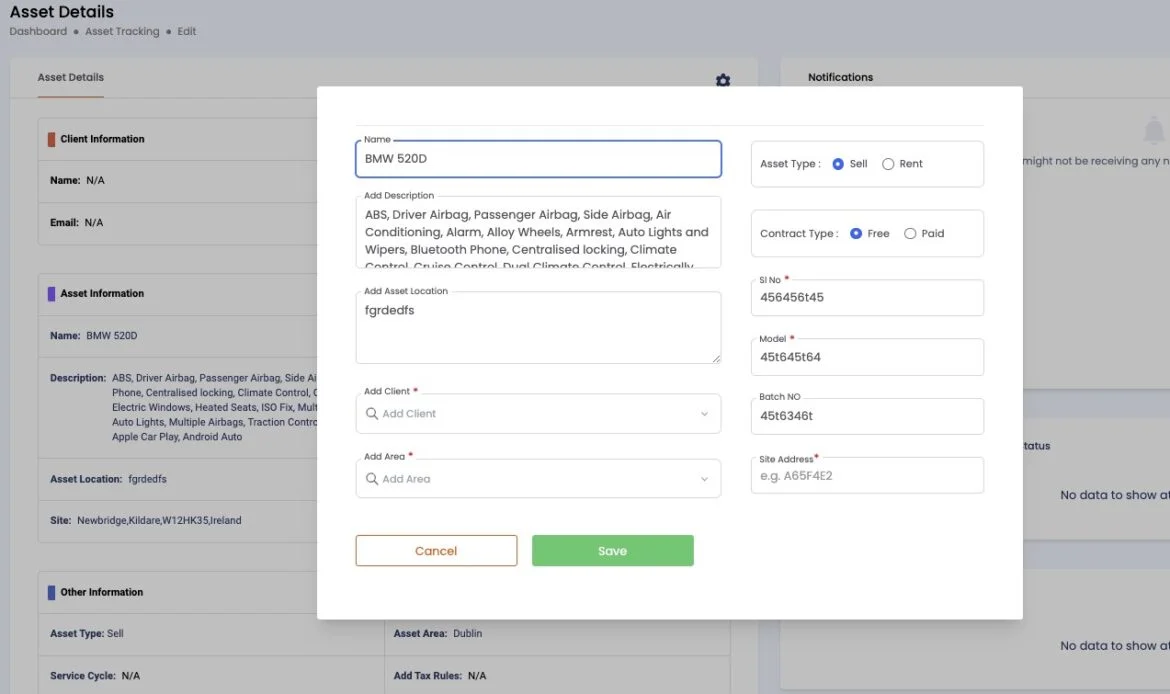Open Asset Tracking breadcrumb link

coord(122,32)
